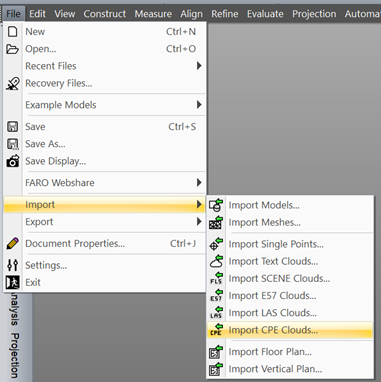Choose Import Models... submenu entry
The image size is (381, 382).
pyautogui.click(x=290, y=205)
